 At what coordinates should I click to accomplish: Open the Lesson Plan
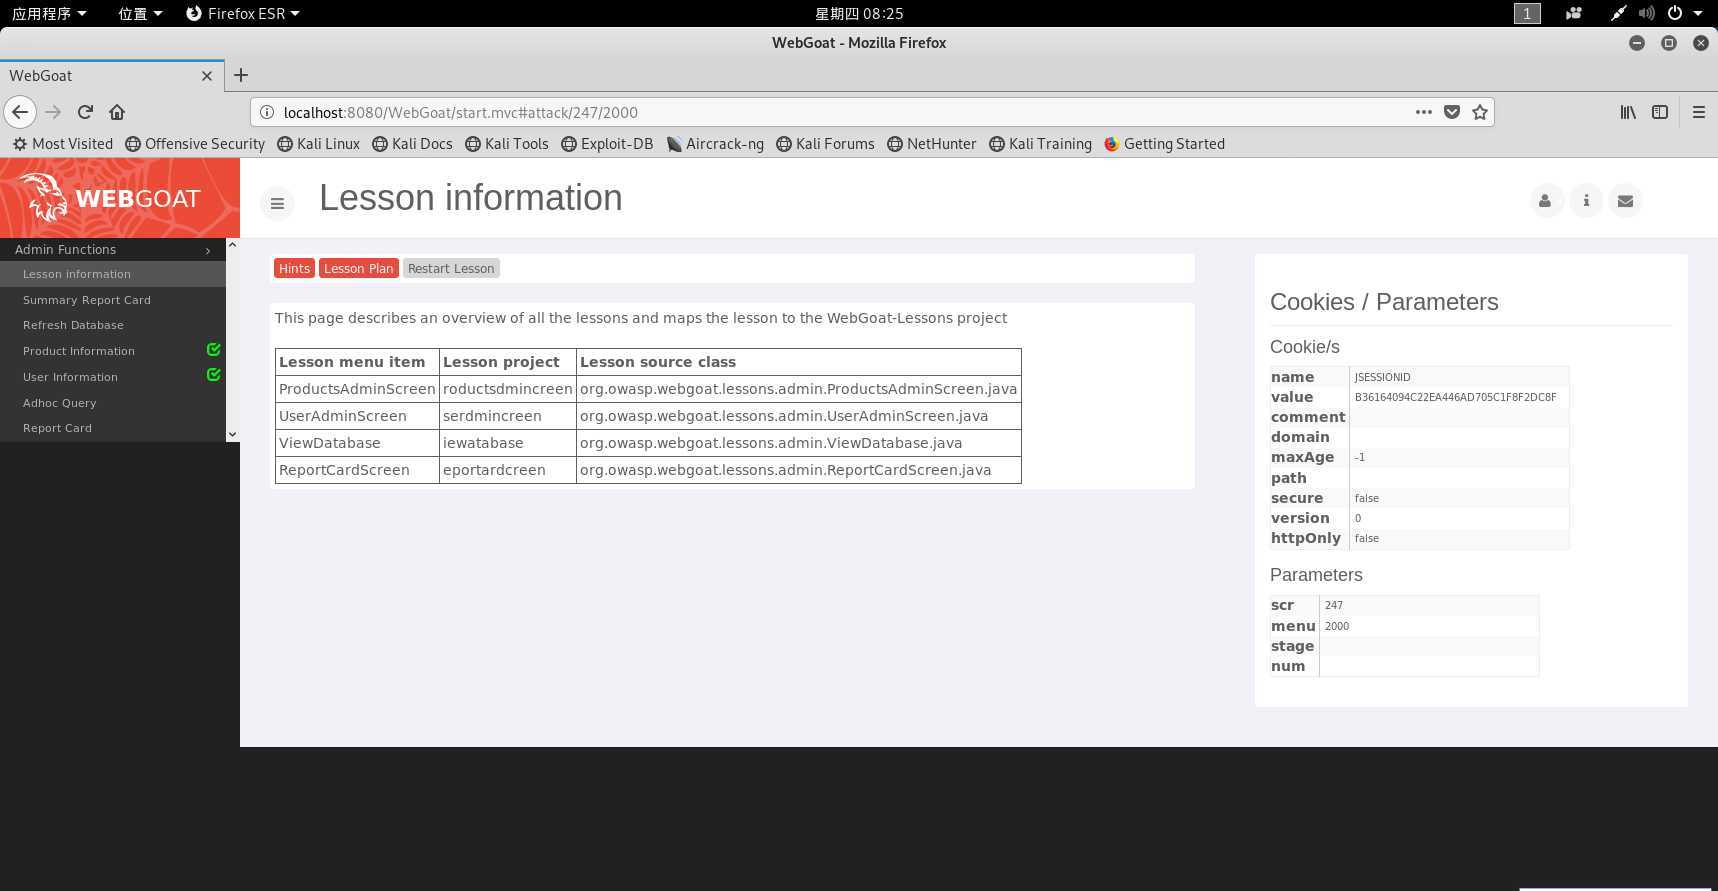click(x=358, y=268)
